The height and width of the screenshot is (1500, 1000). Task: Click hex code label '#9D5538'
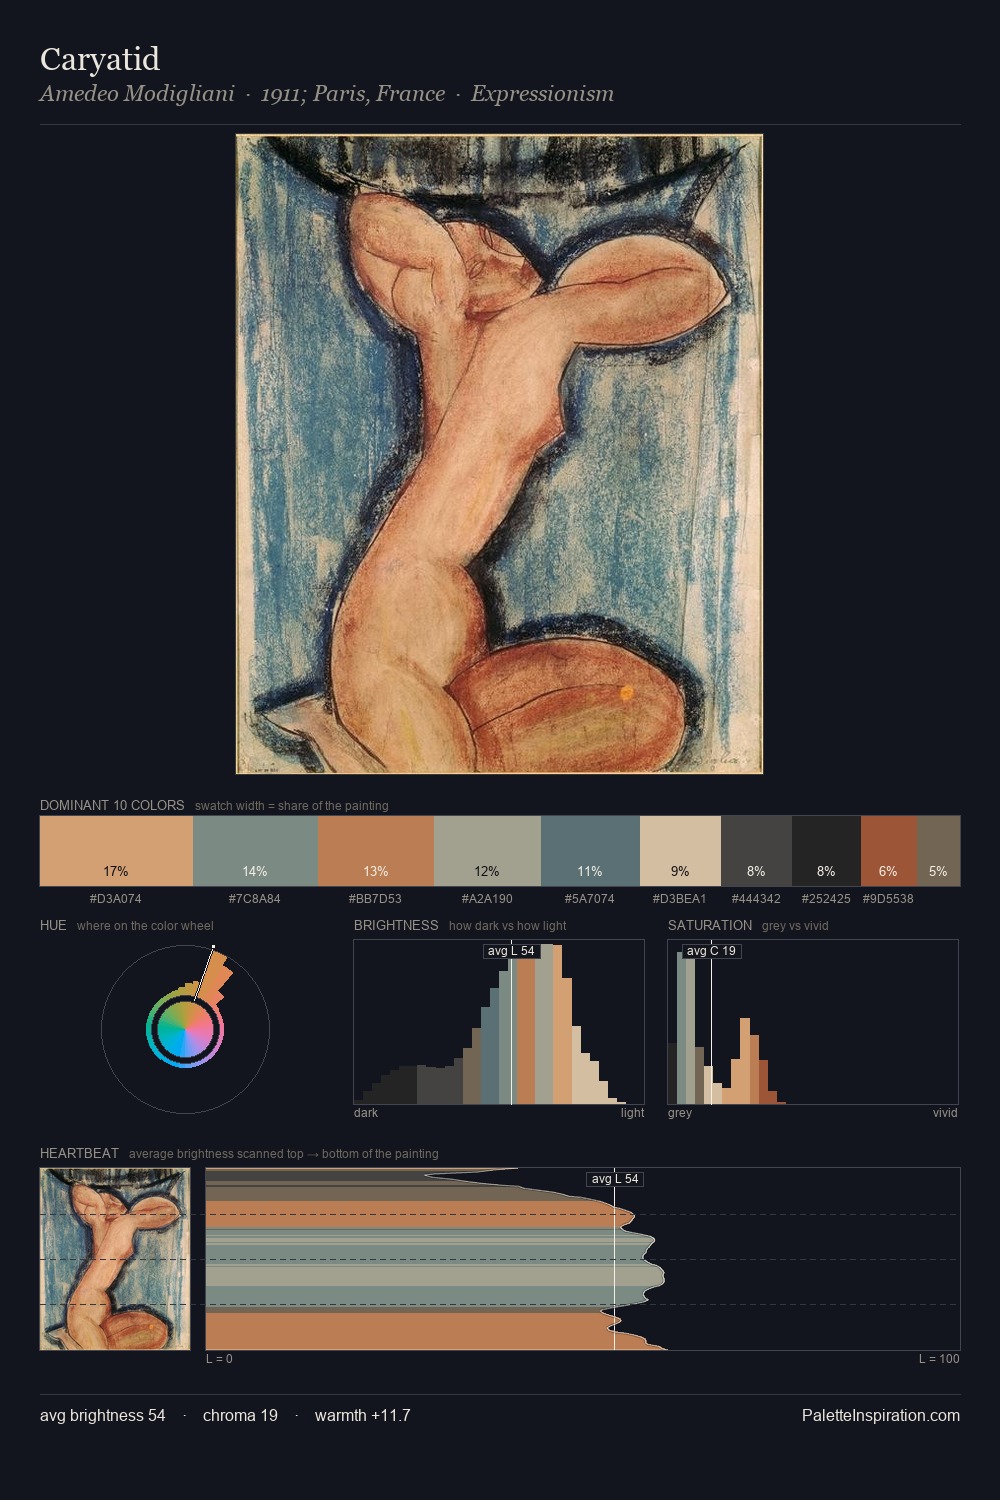coord(888,899)
